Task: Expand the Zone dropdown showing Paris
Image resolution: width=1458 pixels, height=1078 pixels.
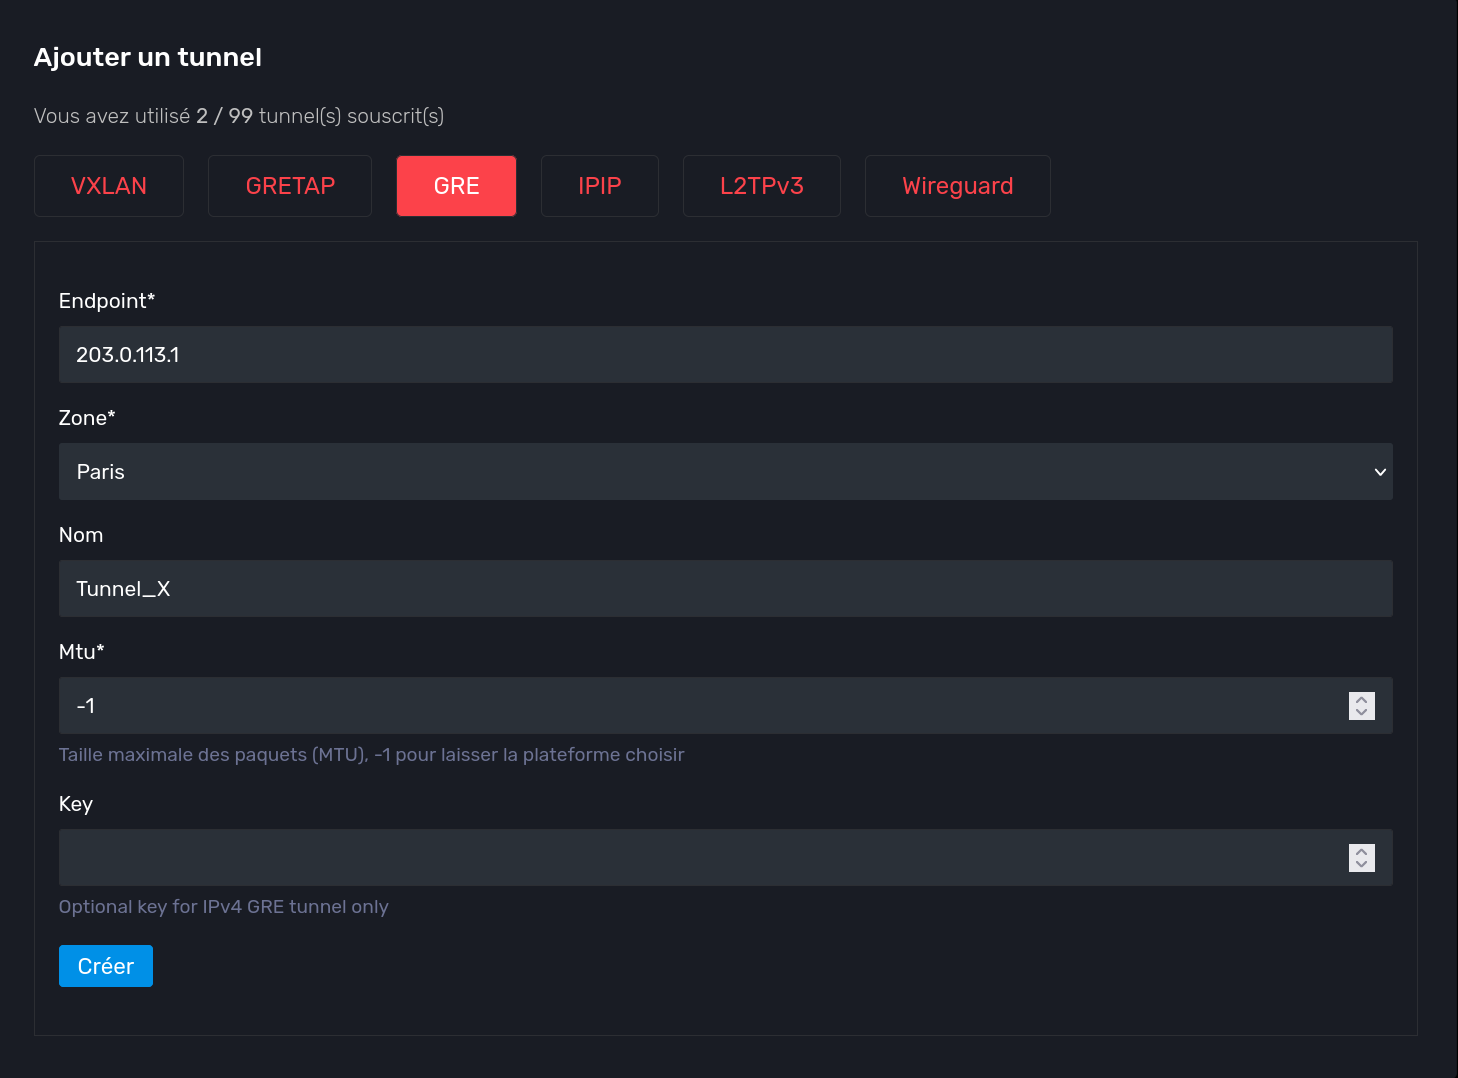Action: click(x=725, y=472)
